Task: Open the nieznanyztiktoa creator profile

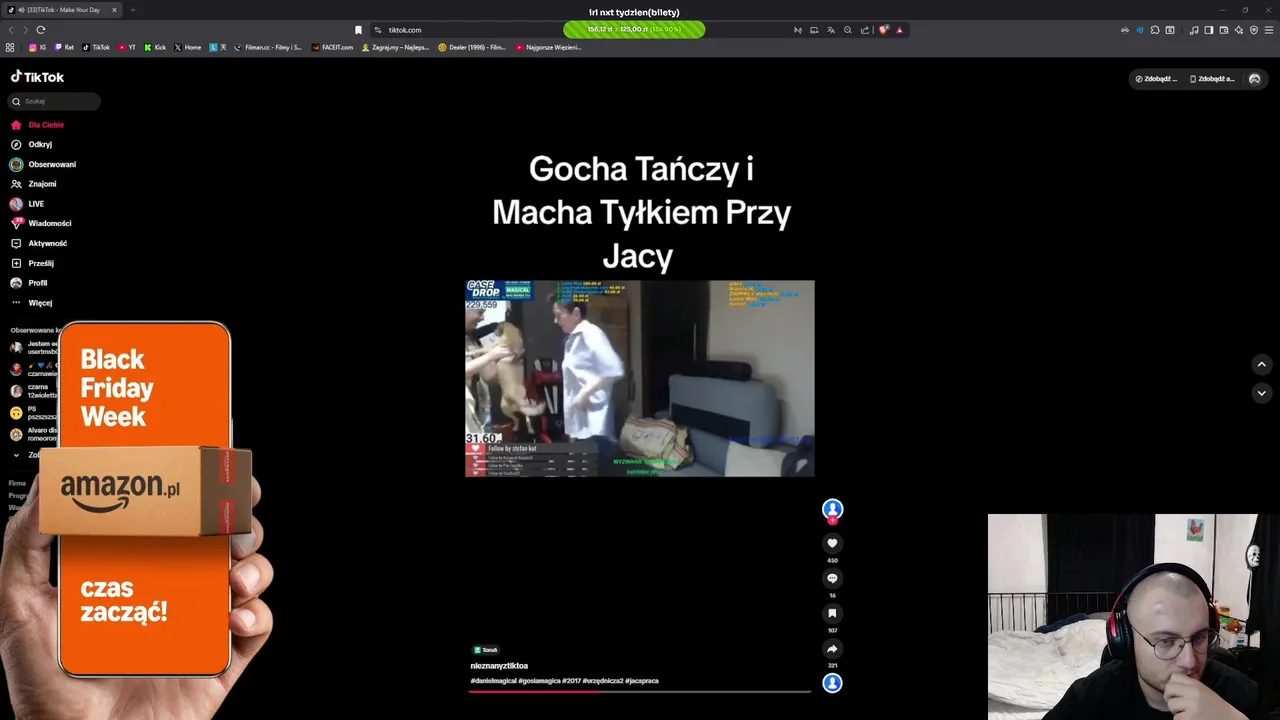Action: point(499,666)
